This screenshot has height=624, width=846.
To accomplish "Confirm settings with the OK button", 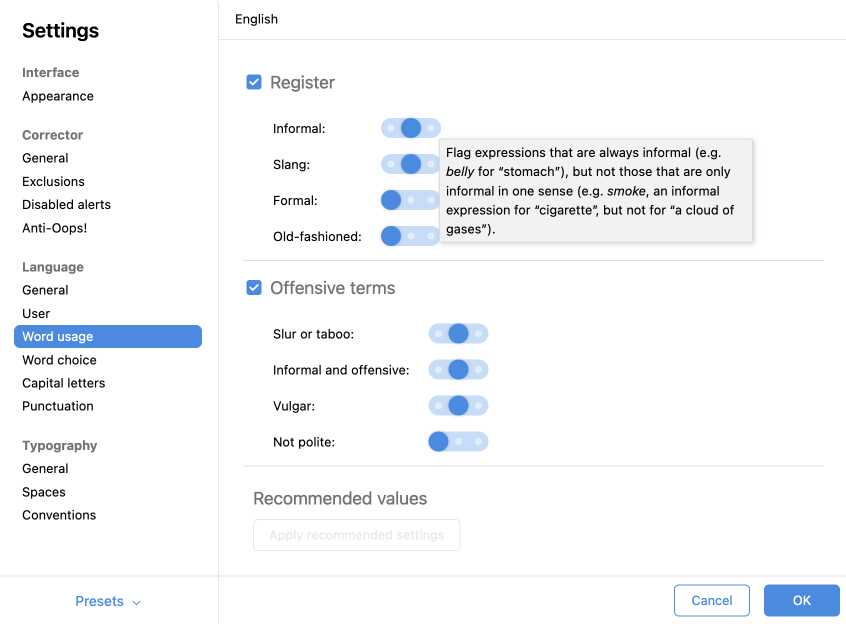I will (x=802, y=600).
